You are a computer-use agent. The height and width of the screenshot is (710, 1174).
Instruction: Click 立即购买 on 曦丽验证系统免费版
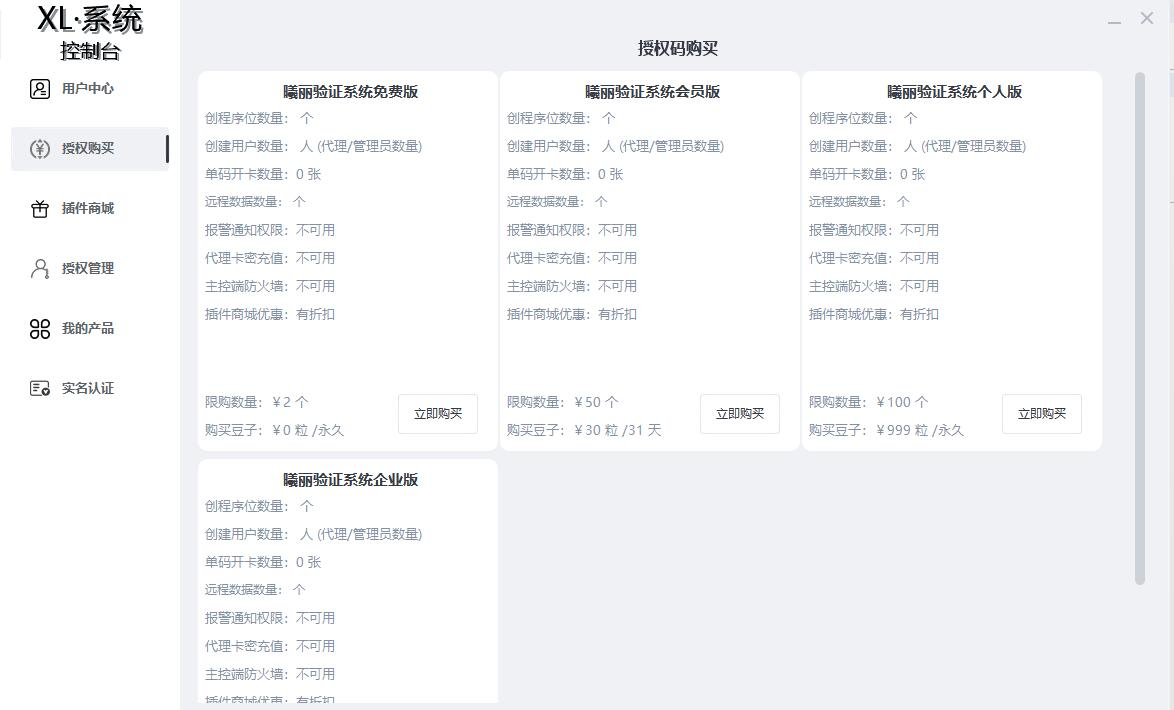coord(437,413)
